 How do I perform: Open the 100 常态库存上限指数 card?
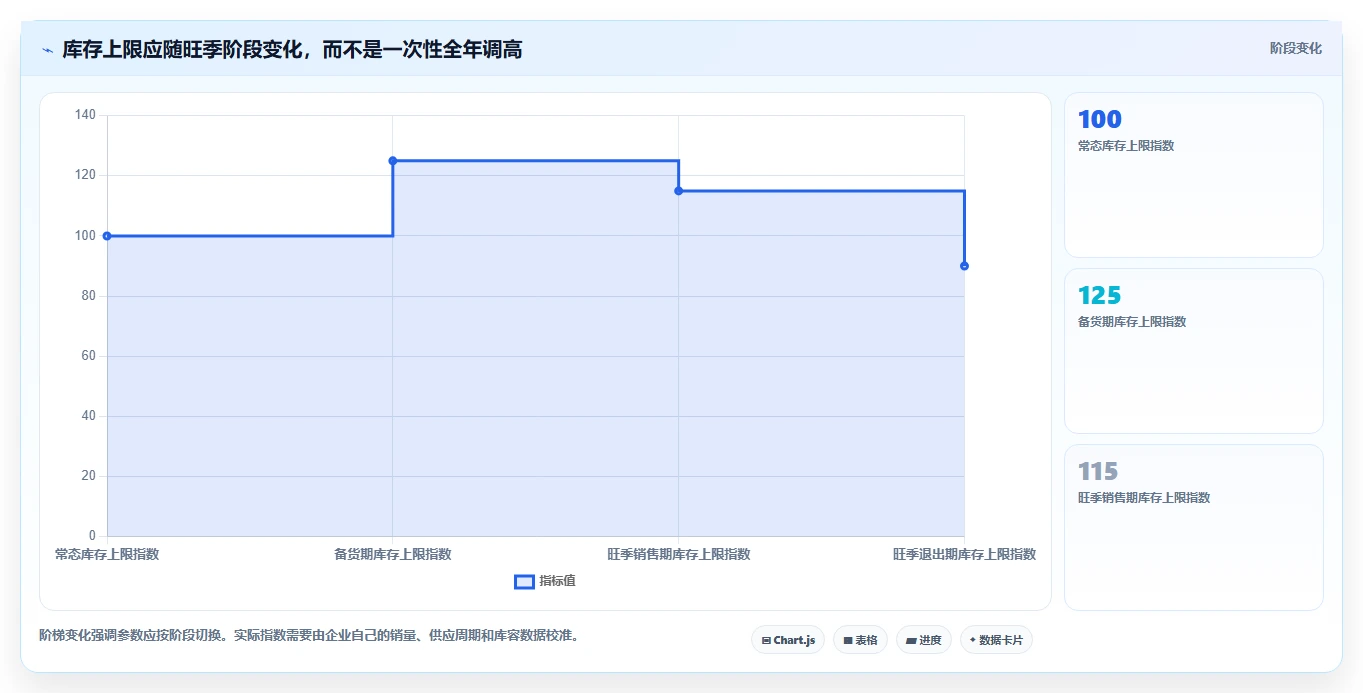coord(1194,175)
